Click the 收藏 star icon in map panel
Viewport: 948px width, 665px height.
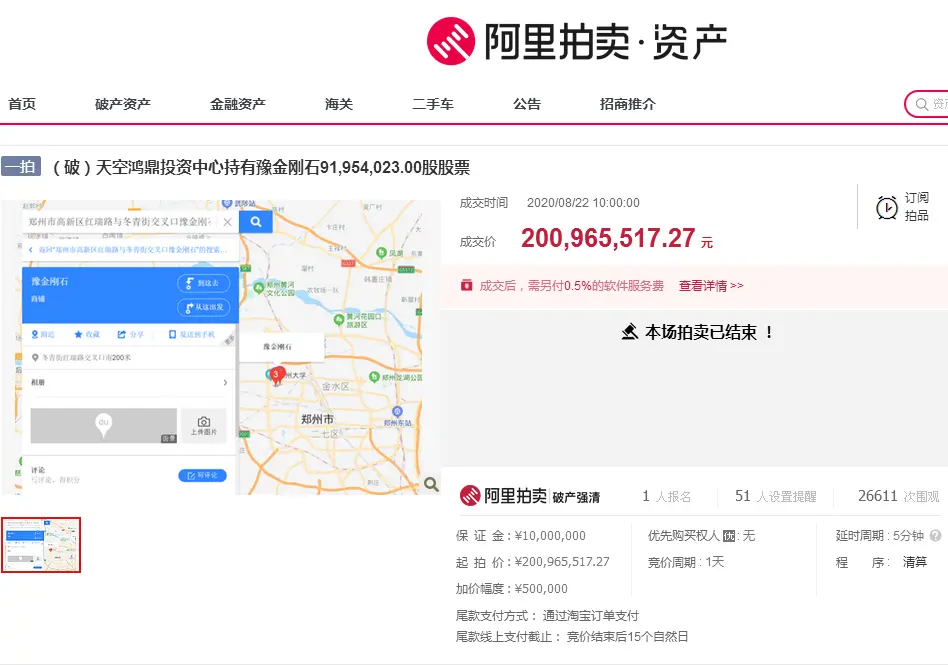pyautogui.click(x=78, y=334)
